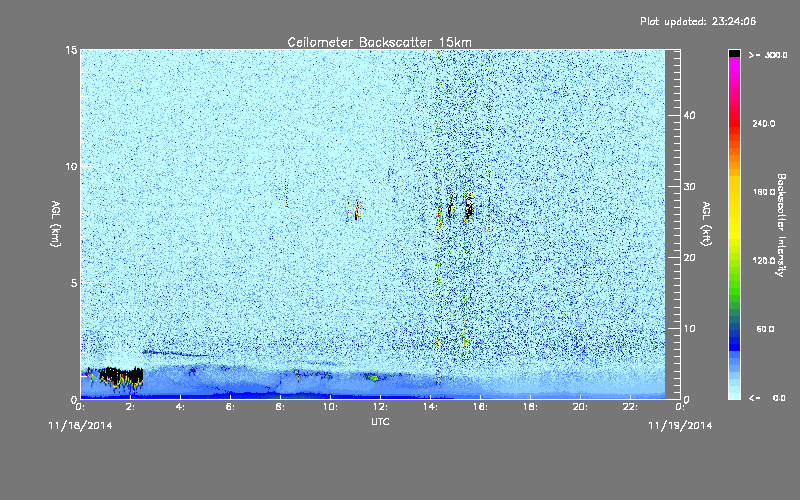Viewport: 800px width, 500px height.
Task: Click the green low-level patch near 12 UTC
Action: pyautogui.click(x=372, y=378)
